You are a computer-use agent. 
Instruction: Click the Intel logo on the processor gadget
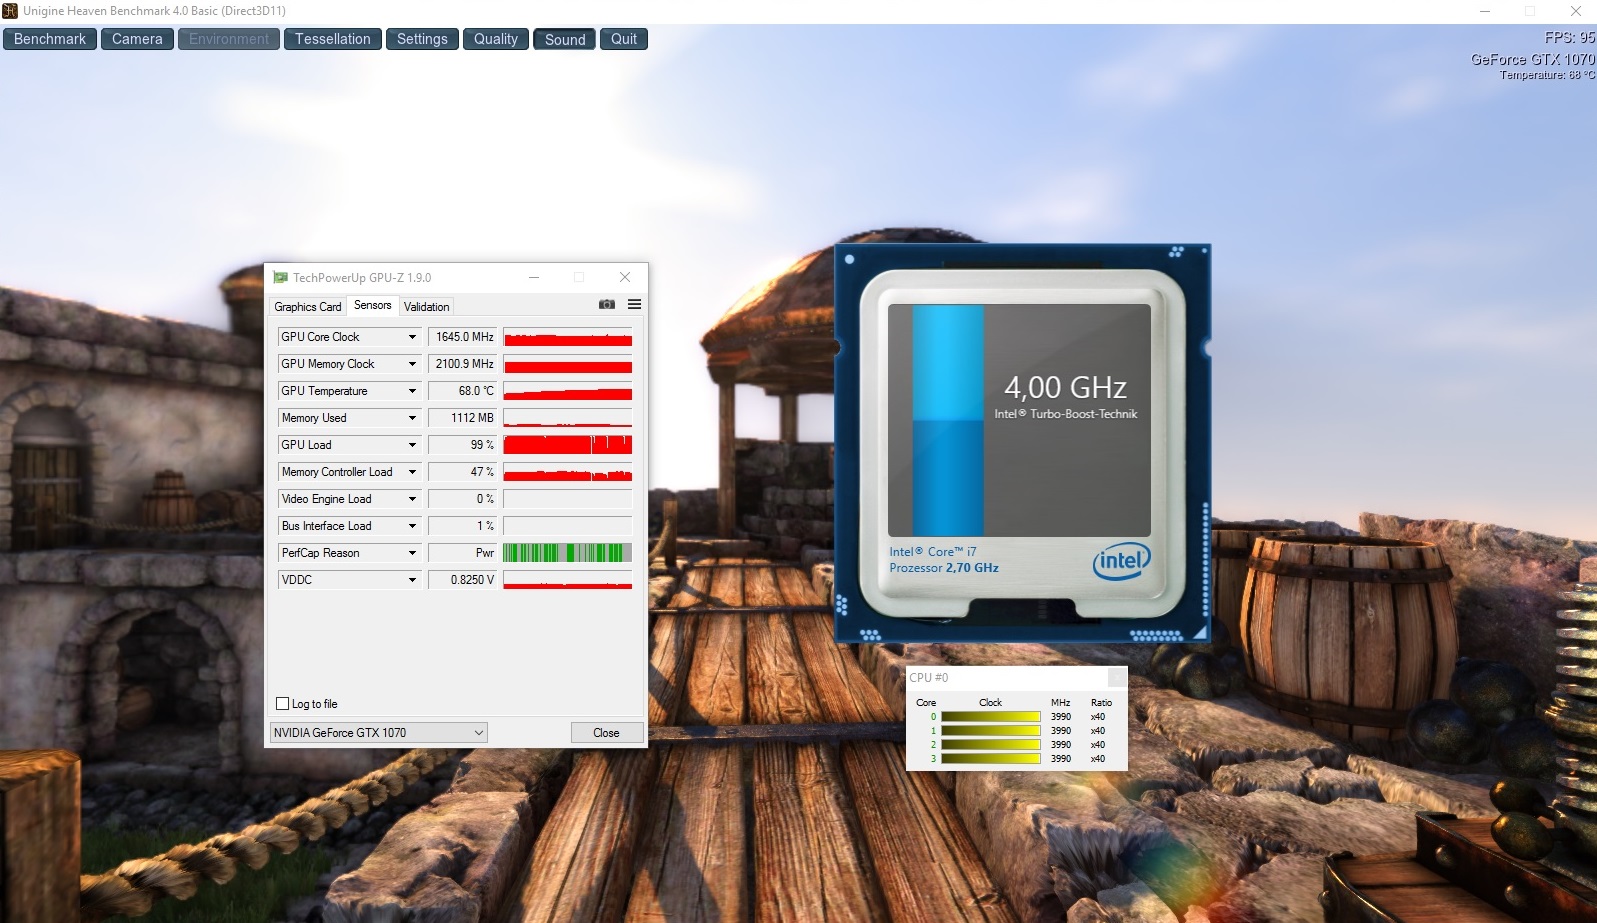(1121, 560)
